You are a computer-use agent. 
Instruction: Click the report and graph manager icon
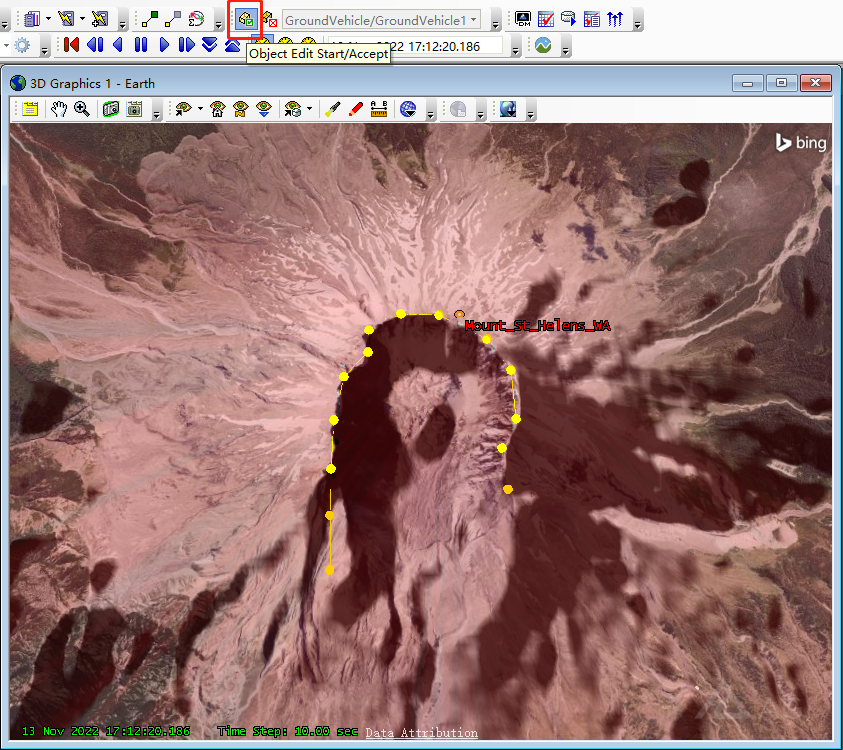(546, 19)
